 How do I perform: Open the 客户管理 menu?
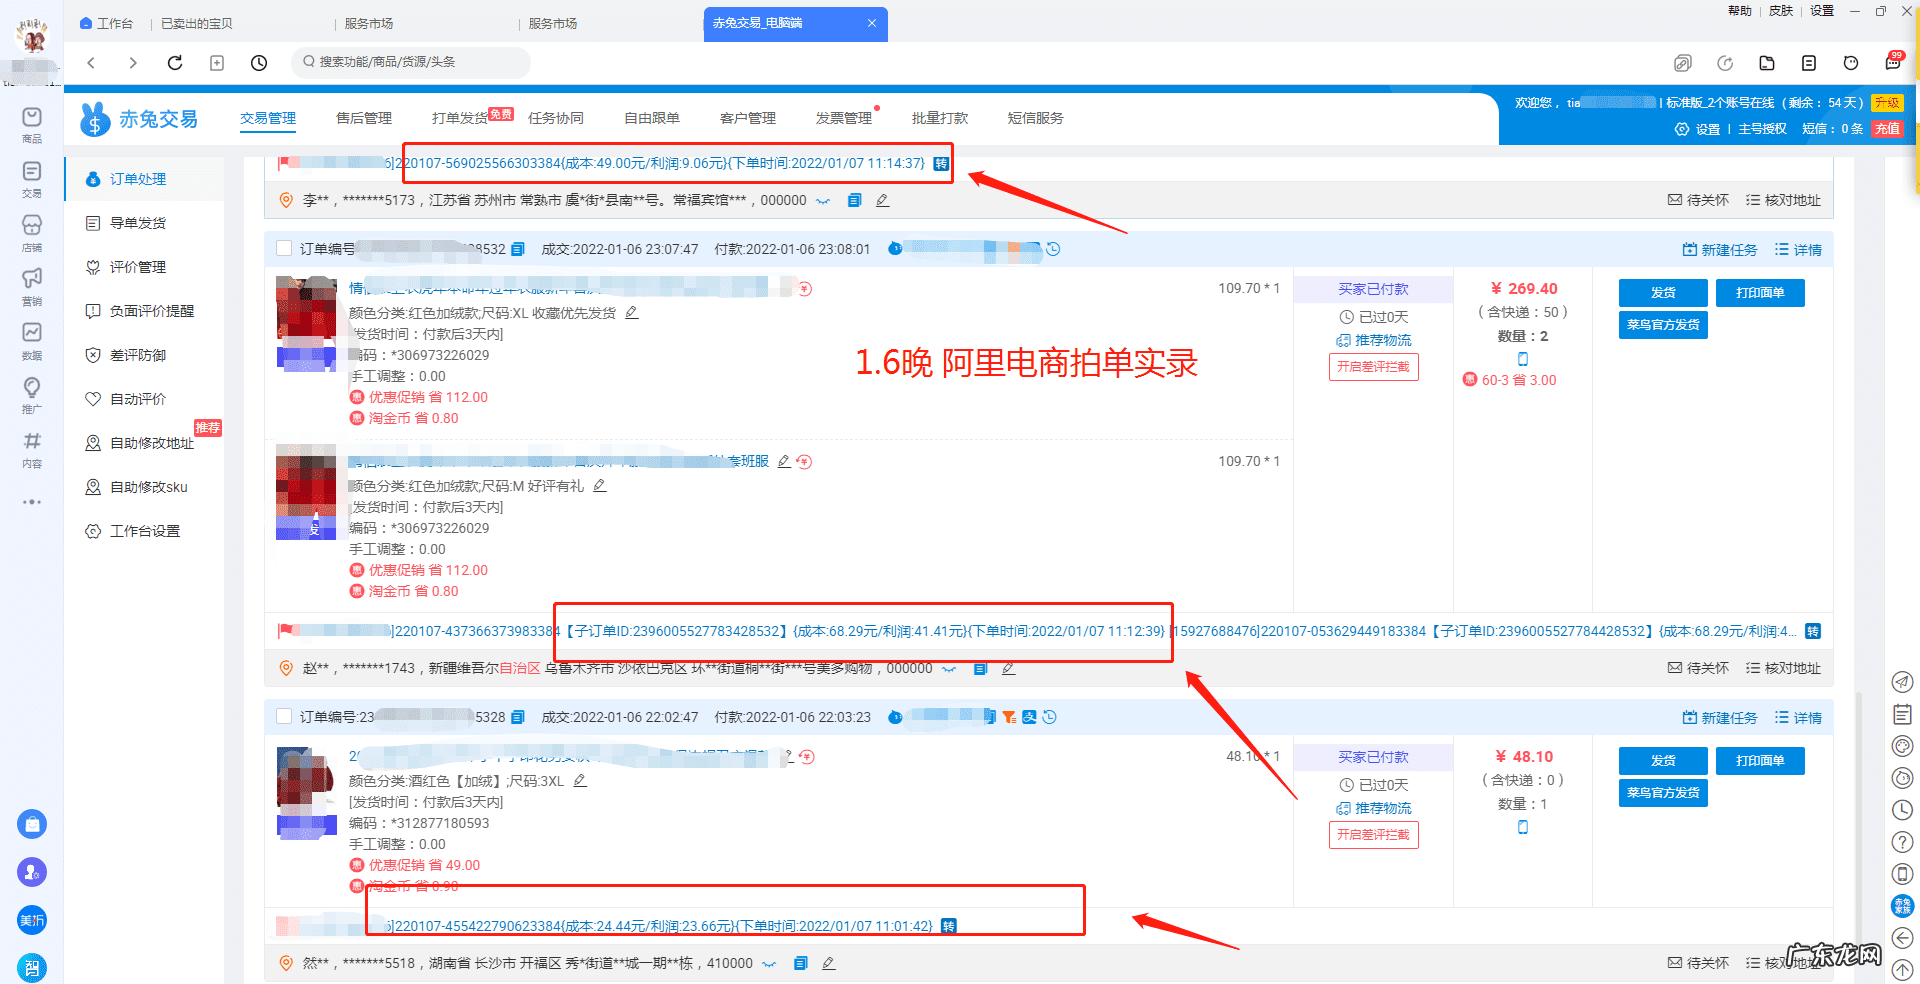(748, 118)
